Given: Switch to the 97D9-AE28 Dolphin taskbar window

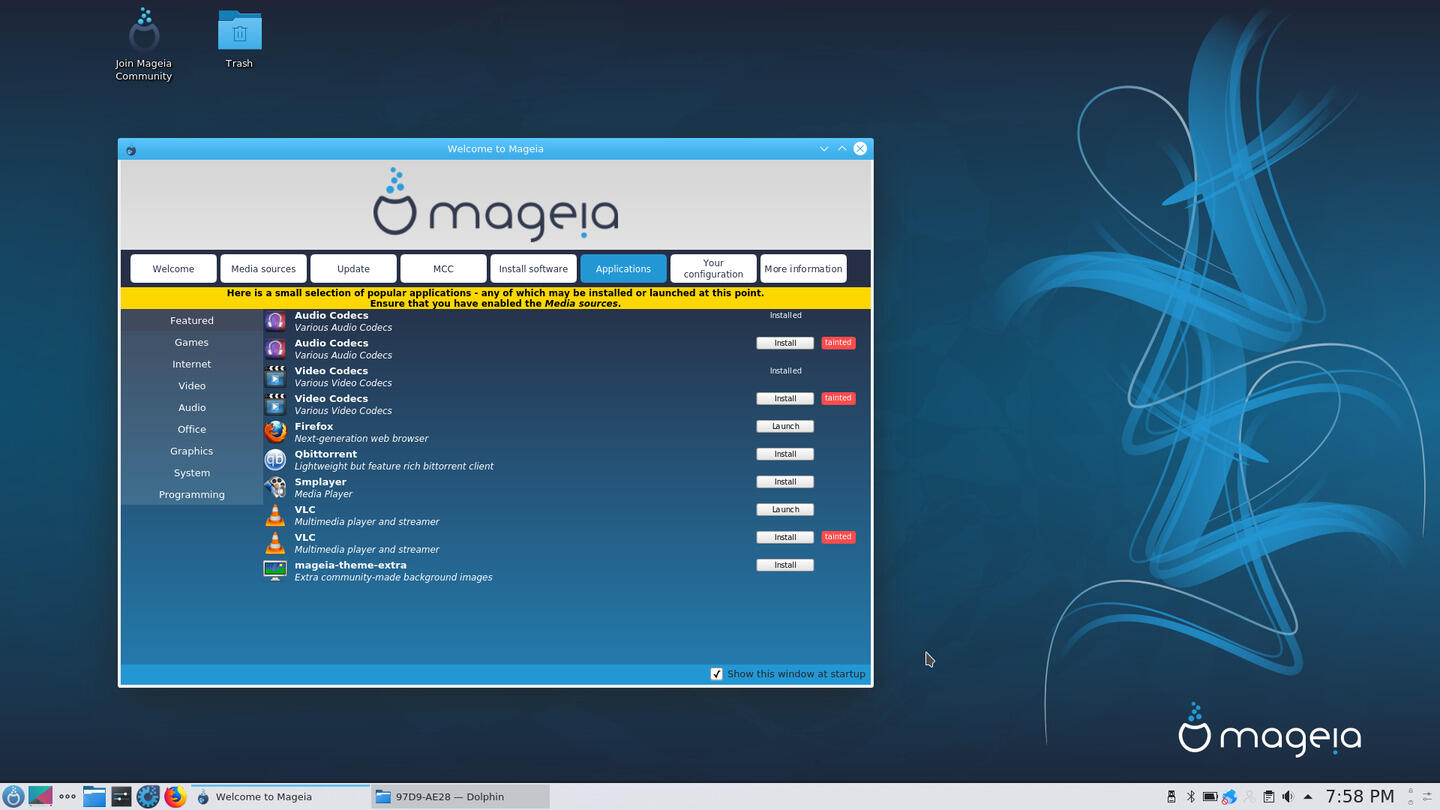Looking at the screenshot, I should pos(460,797).
